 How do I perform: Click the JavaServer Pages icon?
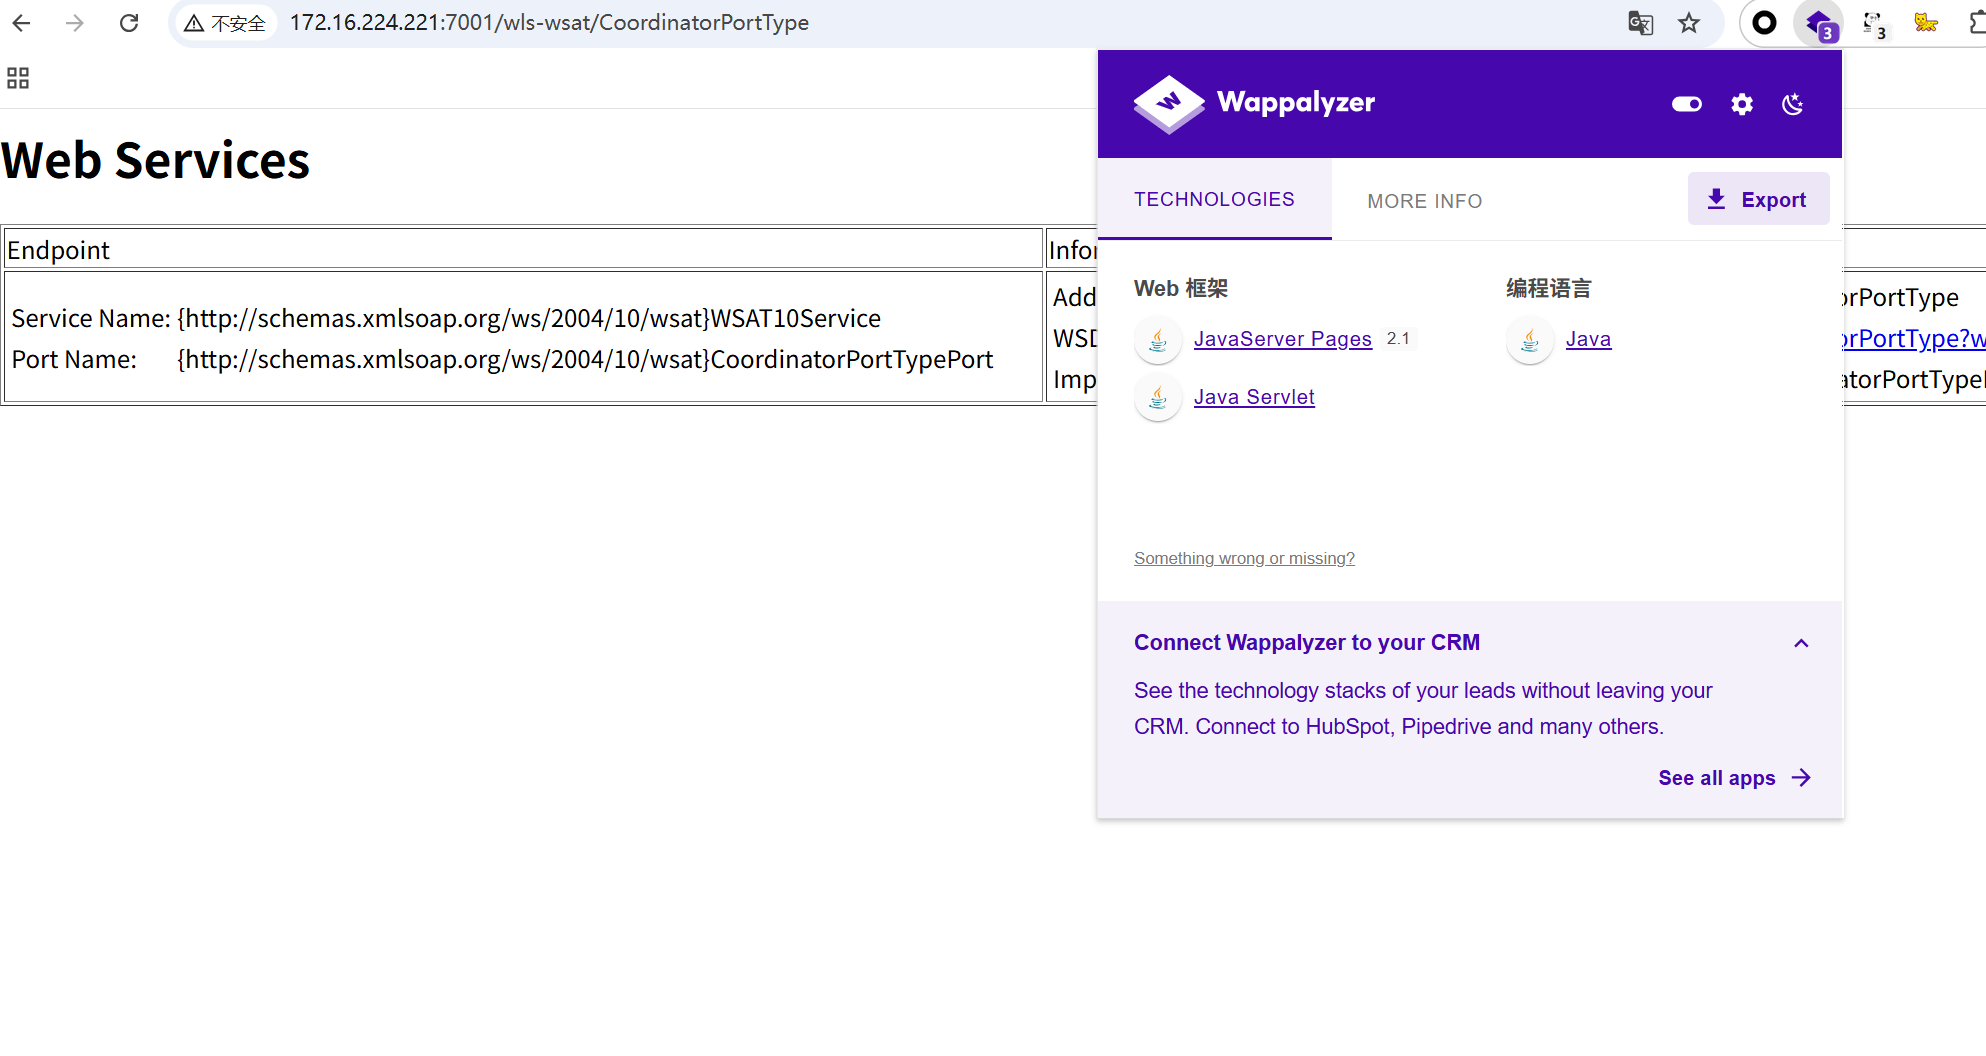(1158, 340)
